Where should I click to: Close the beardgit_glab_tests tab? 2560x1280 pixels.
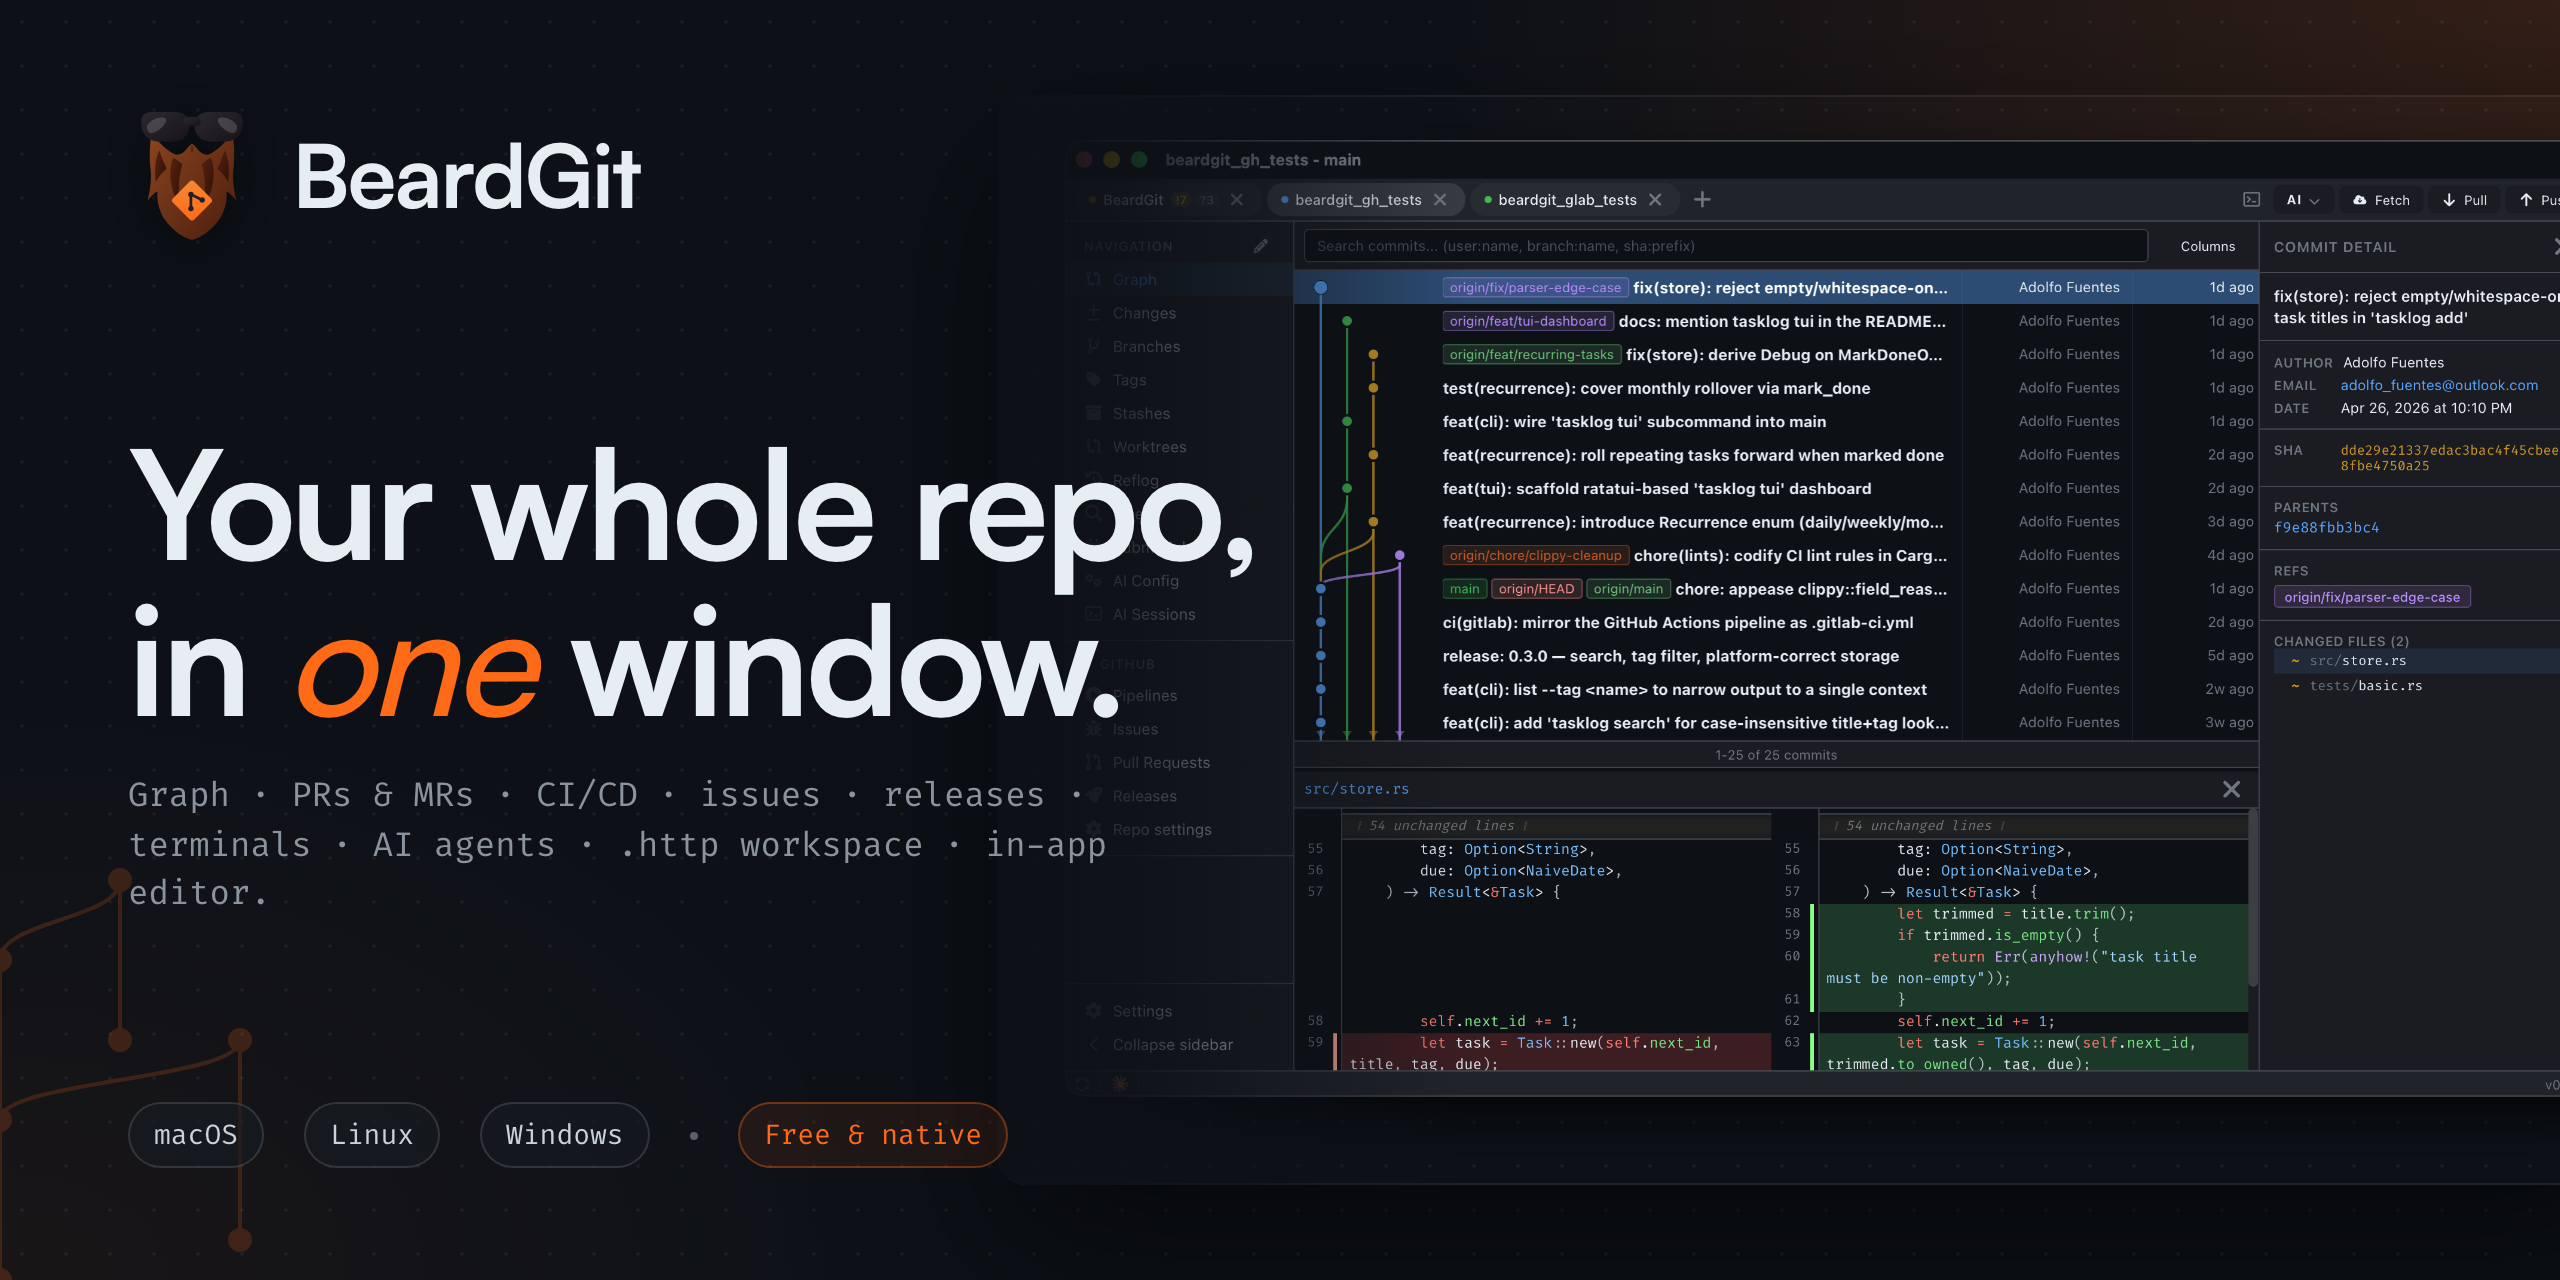pos(1655,200)
